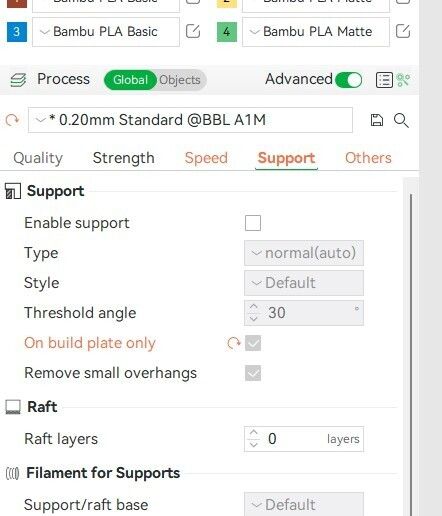
Task: Save the current process preset
Action: [x=377, y=120]
